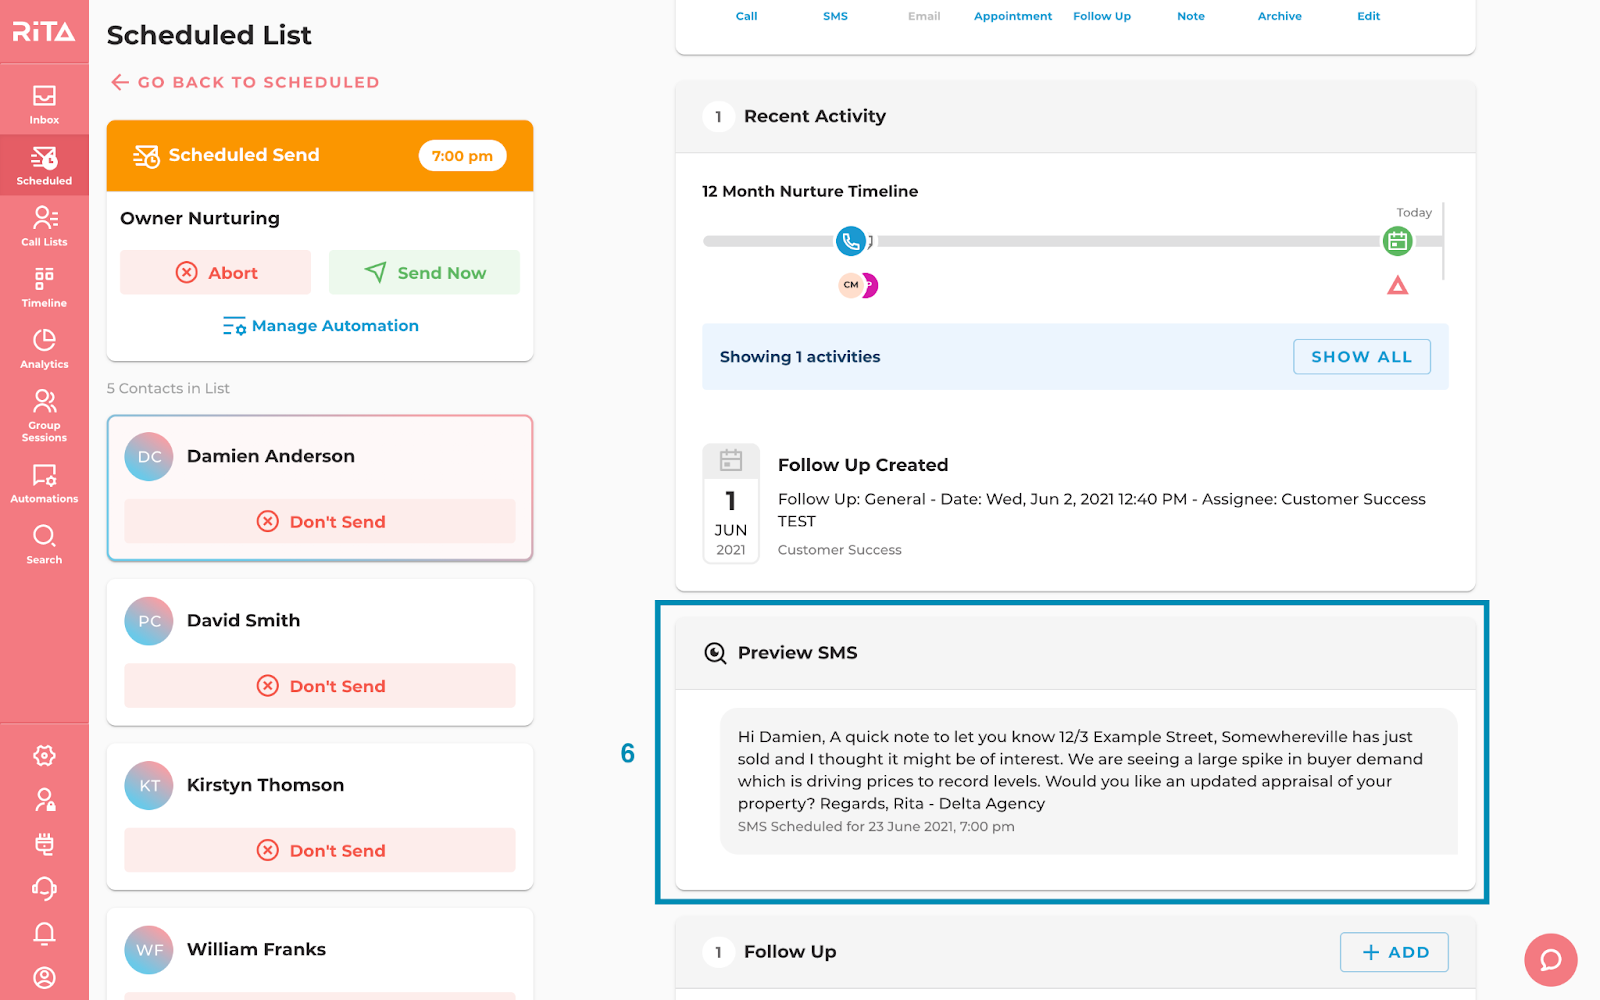Click the Follow Up section header
This screenshot has height=1000, width=1600.
1075,952
